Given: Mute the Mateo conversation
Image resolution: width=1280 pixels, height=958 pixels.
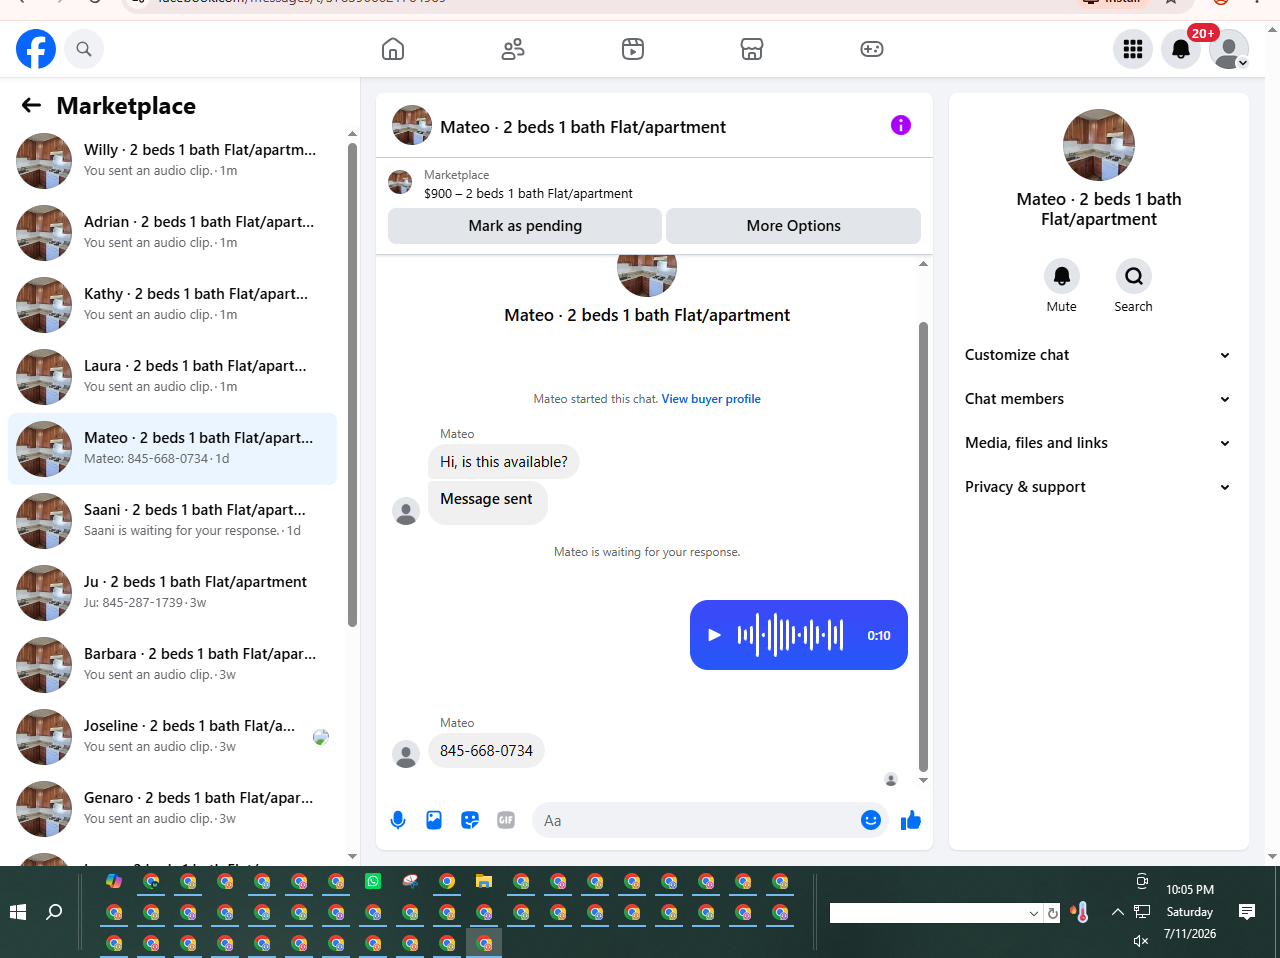Looking at the screenshot, I should 1062,276.
